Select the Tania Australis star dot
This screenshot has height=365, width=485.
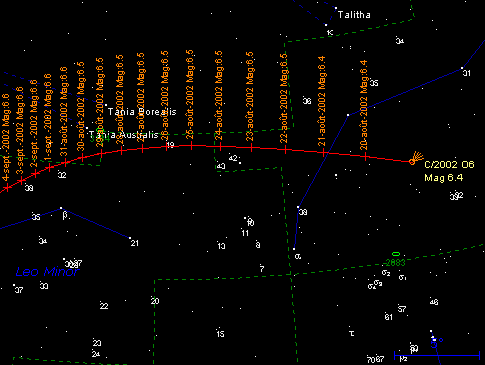(x=87, y=128)
